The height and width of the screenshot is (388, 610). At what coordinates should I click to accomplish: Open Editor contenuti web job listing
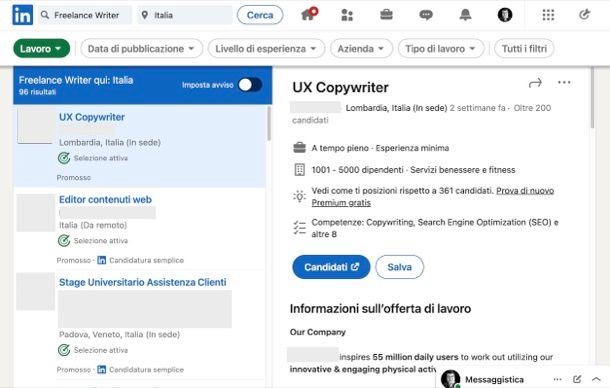coord(105,200)
